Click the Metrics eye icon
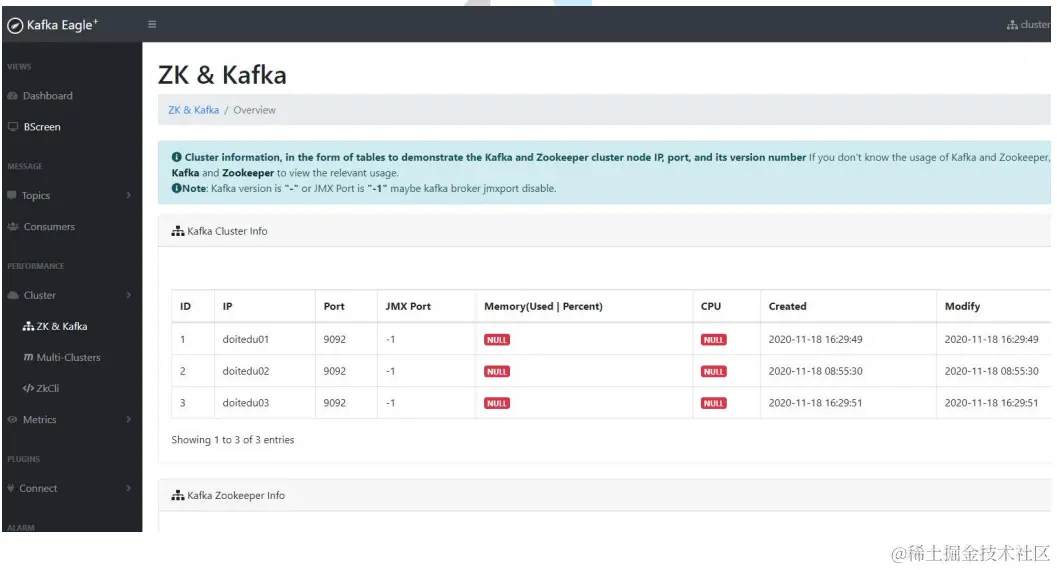This screenshot has height=570, width=1057. 12,419
